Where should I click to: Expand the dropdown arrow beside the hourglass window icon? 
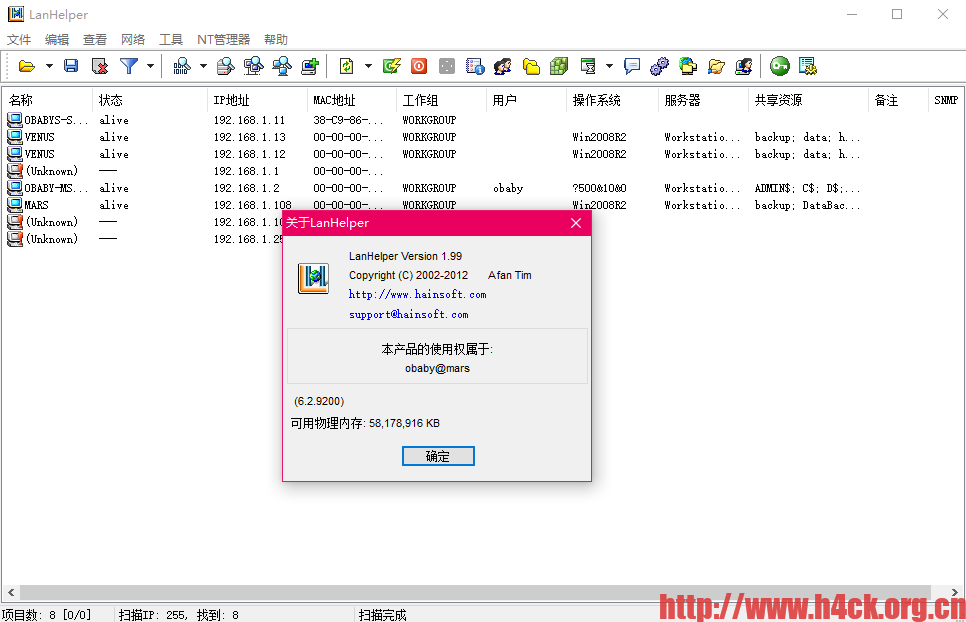click(609, 66)
